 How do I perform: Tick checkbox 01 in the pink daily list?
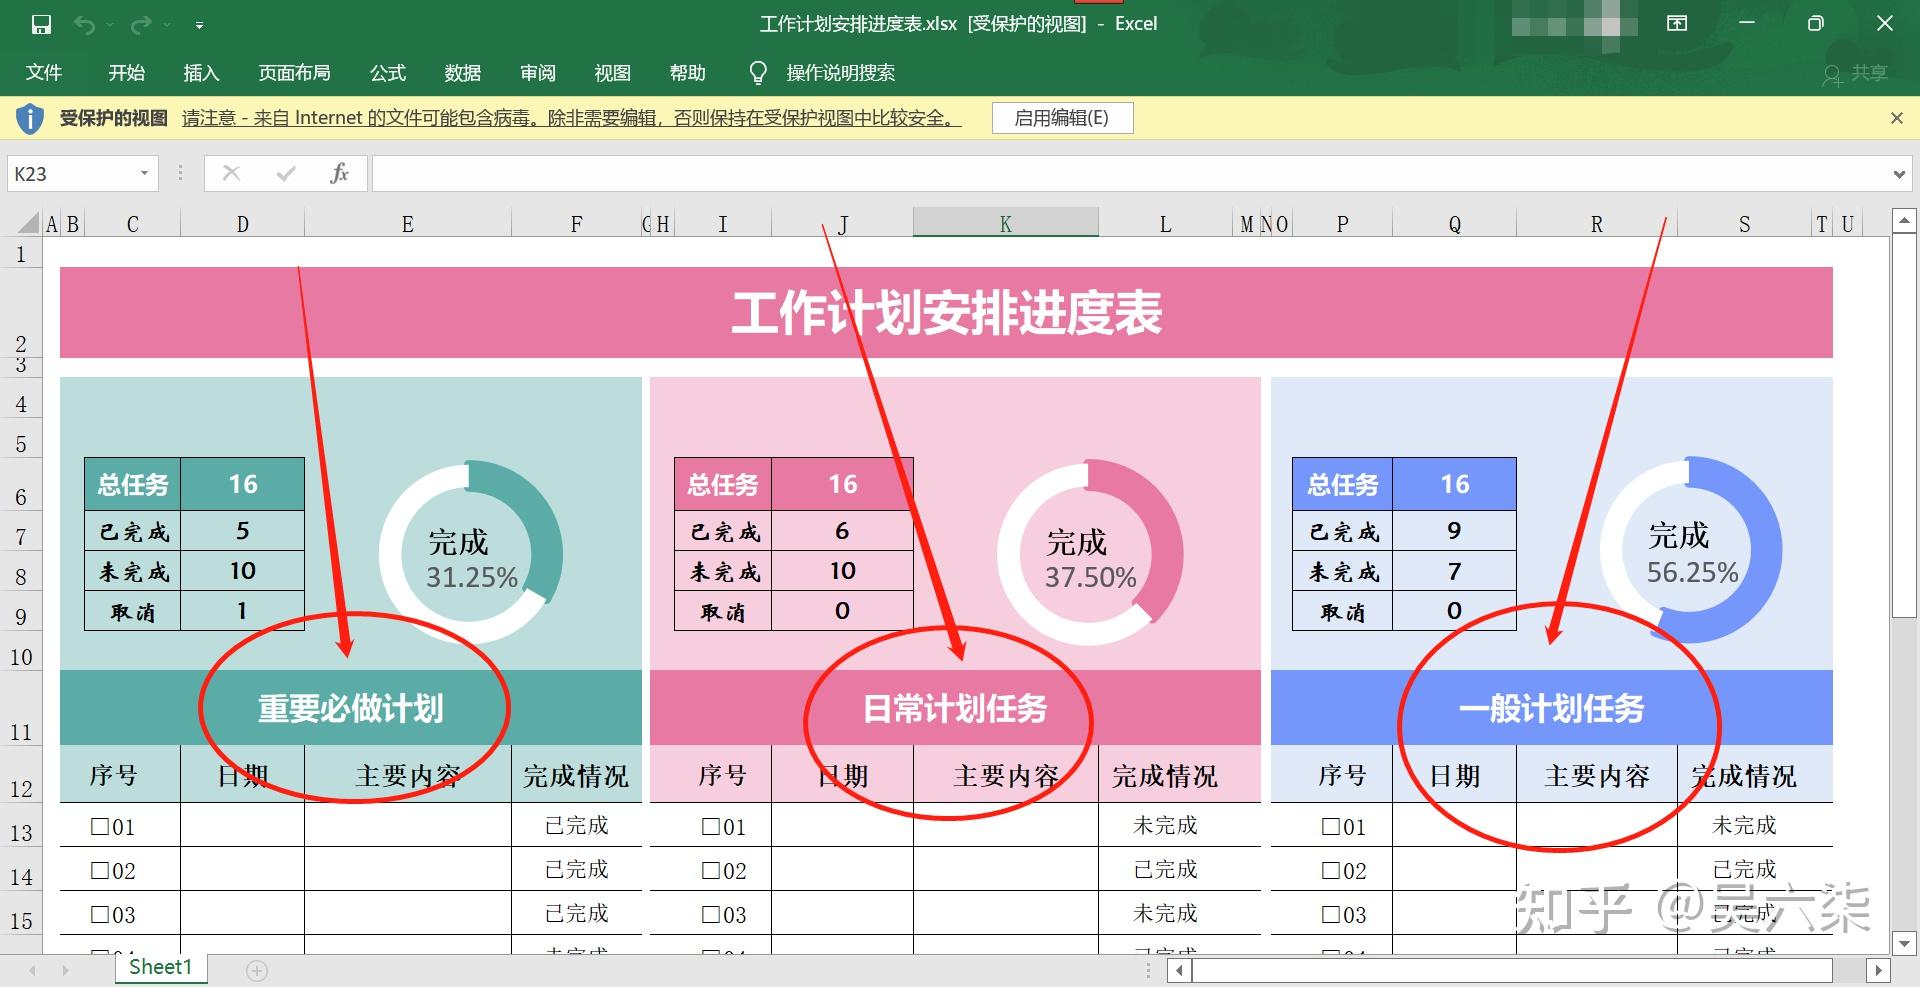710,826
